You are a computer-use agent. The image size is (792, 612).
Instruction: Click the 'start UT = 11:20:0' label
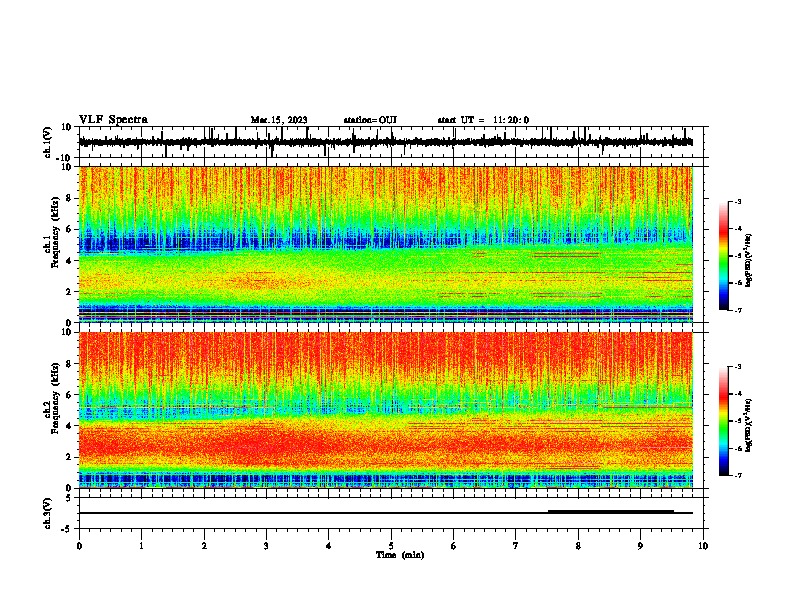tap(483, 120)
